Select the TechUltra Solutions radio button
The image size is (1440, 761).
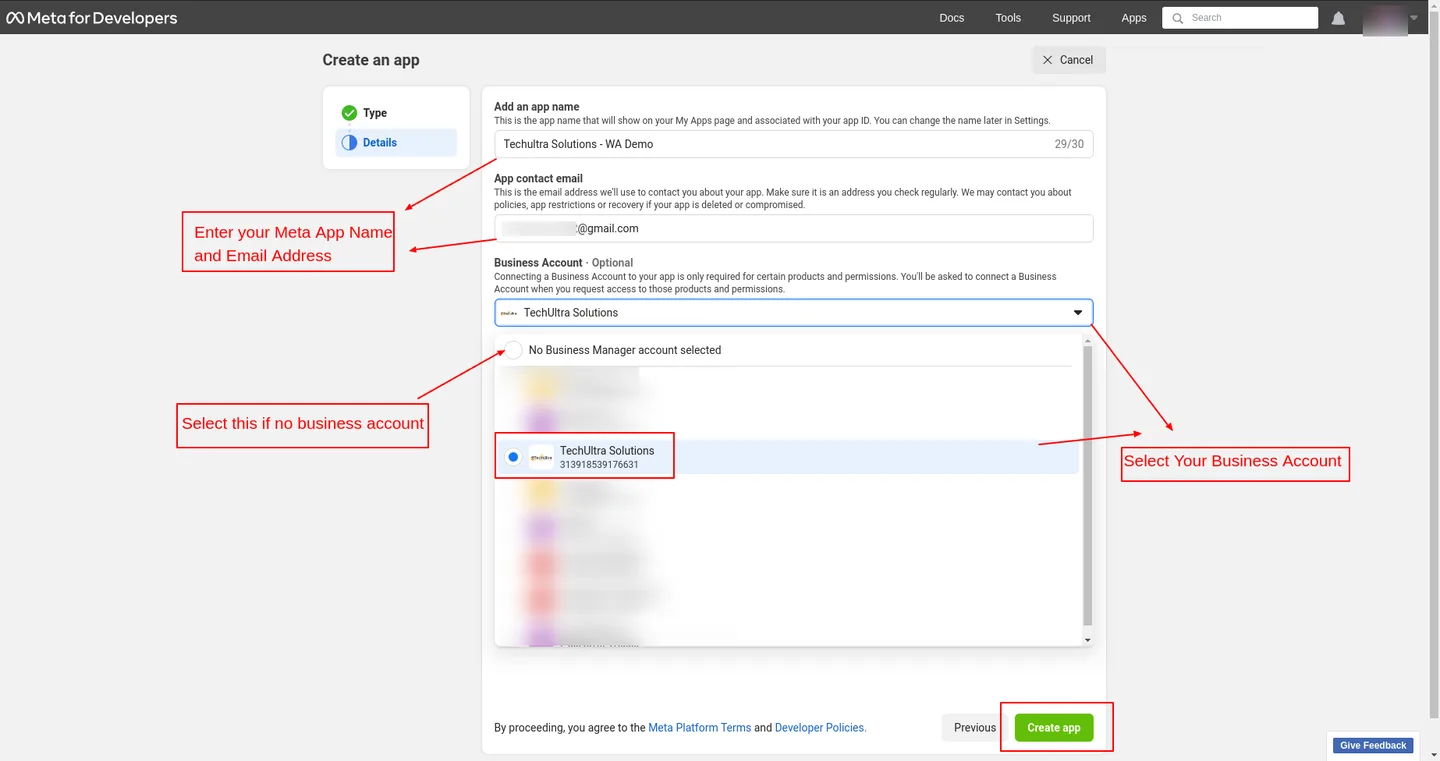point(513,457)
